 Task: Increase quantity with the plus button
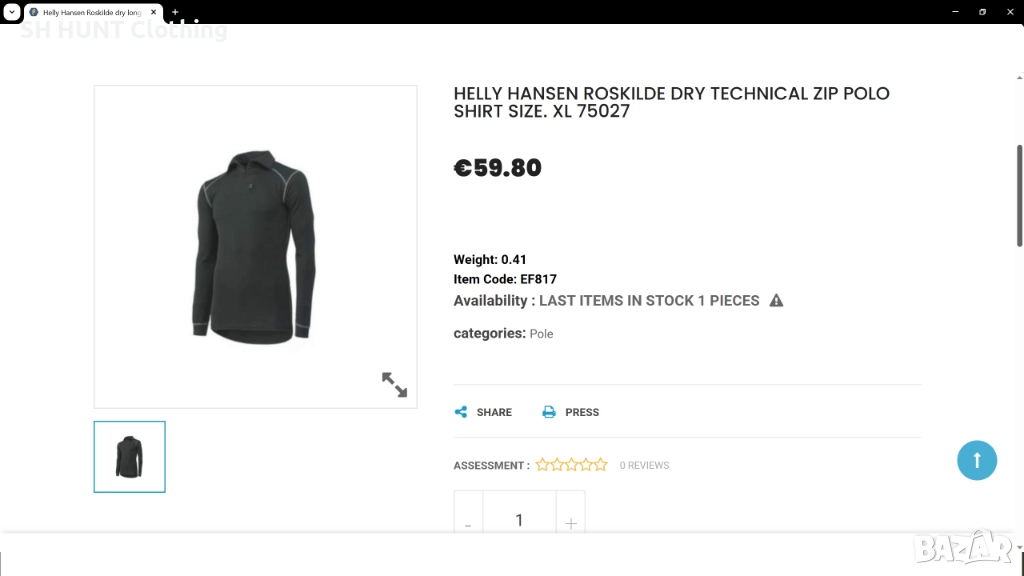click(570, 522)
